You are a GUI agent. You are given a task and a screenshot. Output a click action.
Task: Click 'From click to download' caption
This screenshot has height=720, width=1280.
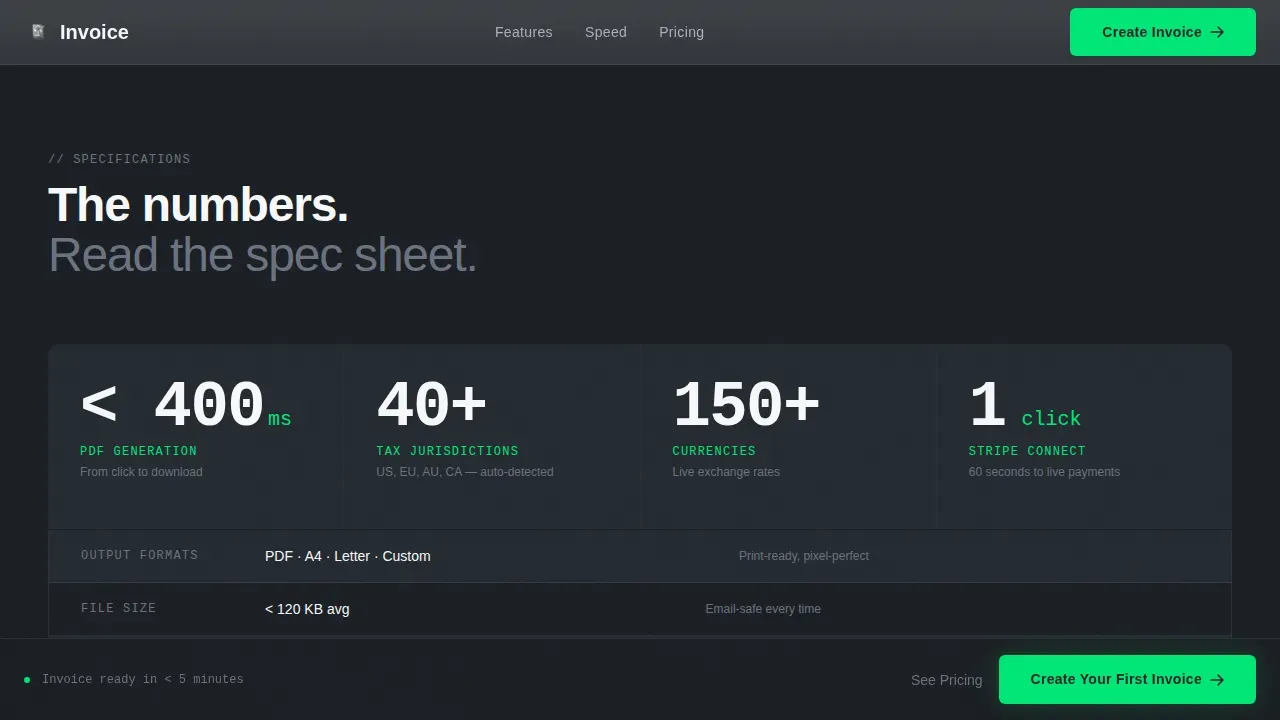click(x=141, y=472)
